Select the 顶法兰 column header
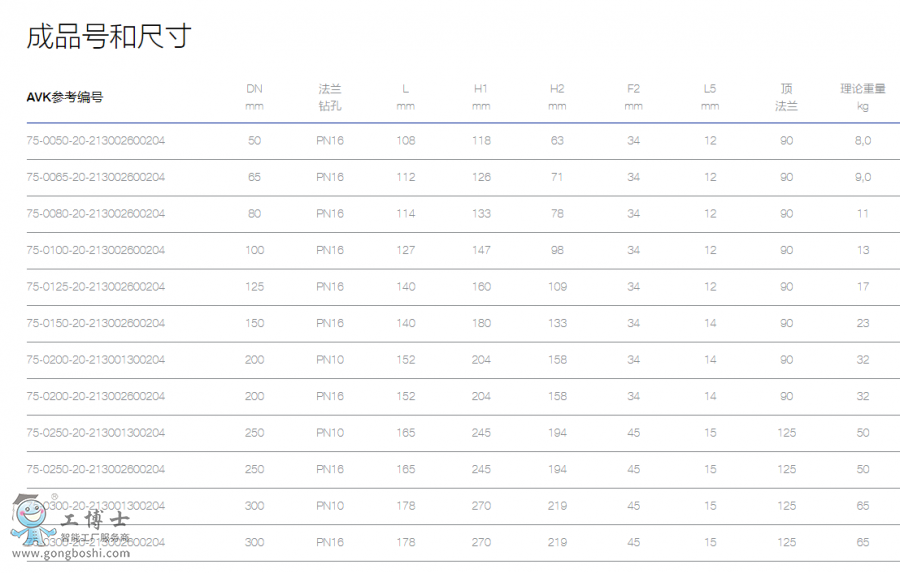The height and width of the screenshot is (573, 900). click(x=786, y=97)
